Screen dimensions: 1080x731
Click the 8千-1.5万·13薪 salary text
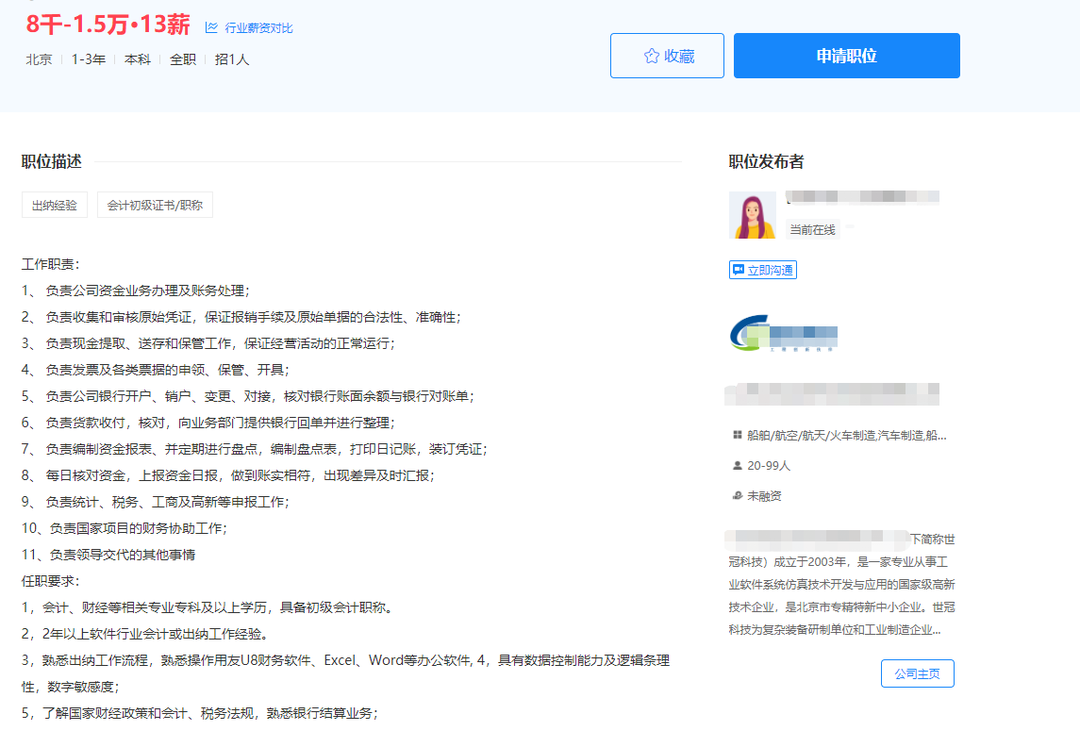(107, 24)
